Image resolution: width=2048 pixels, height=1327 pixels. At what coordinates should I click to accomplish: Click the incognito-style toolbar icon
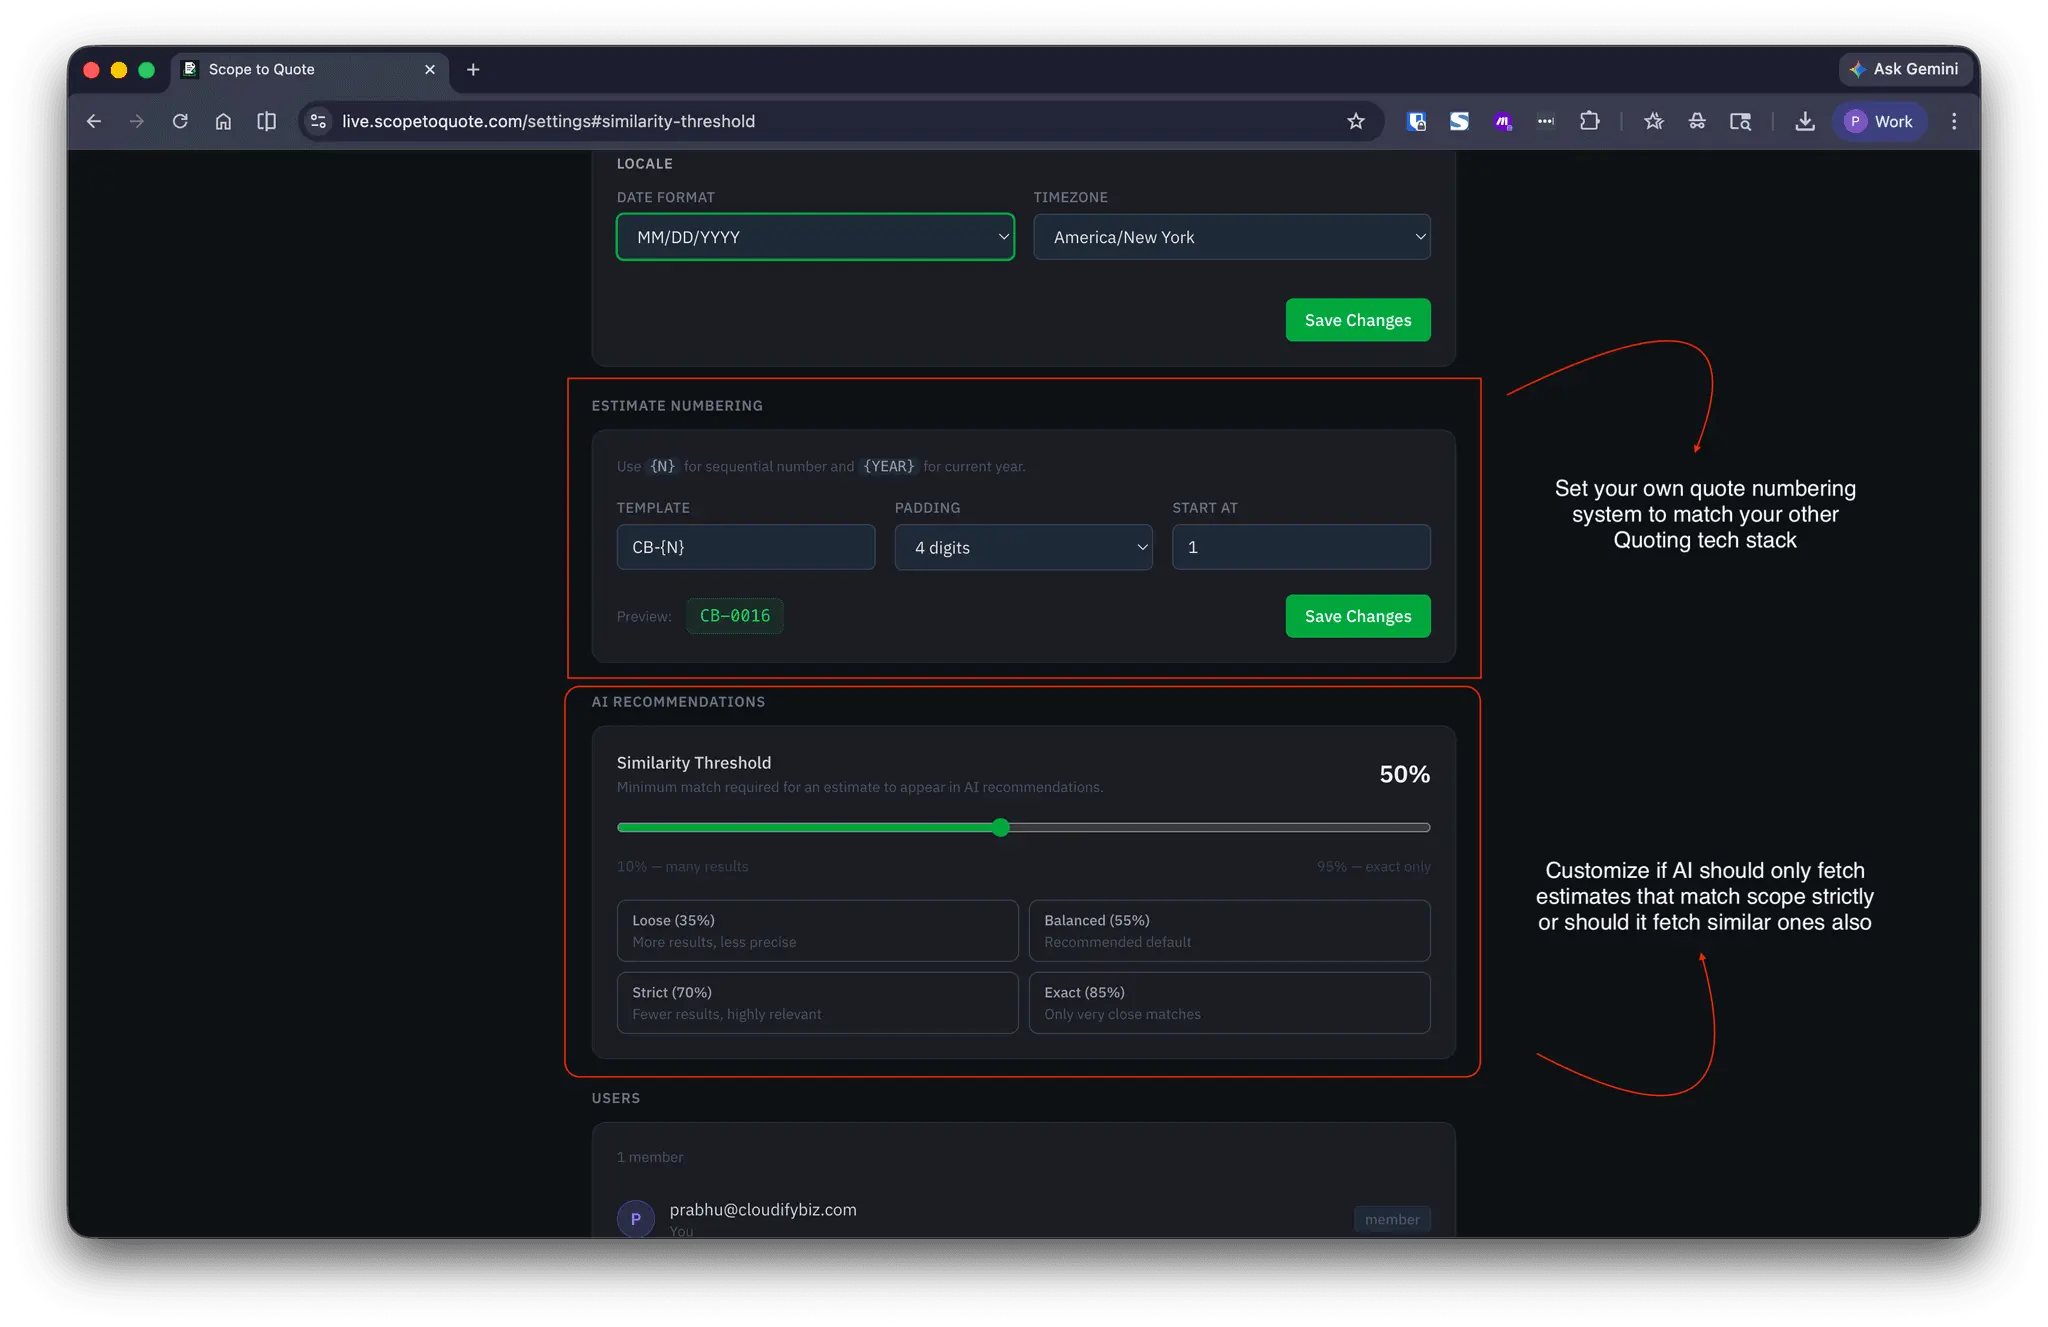1697,121
